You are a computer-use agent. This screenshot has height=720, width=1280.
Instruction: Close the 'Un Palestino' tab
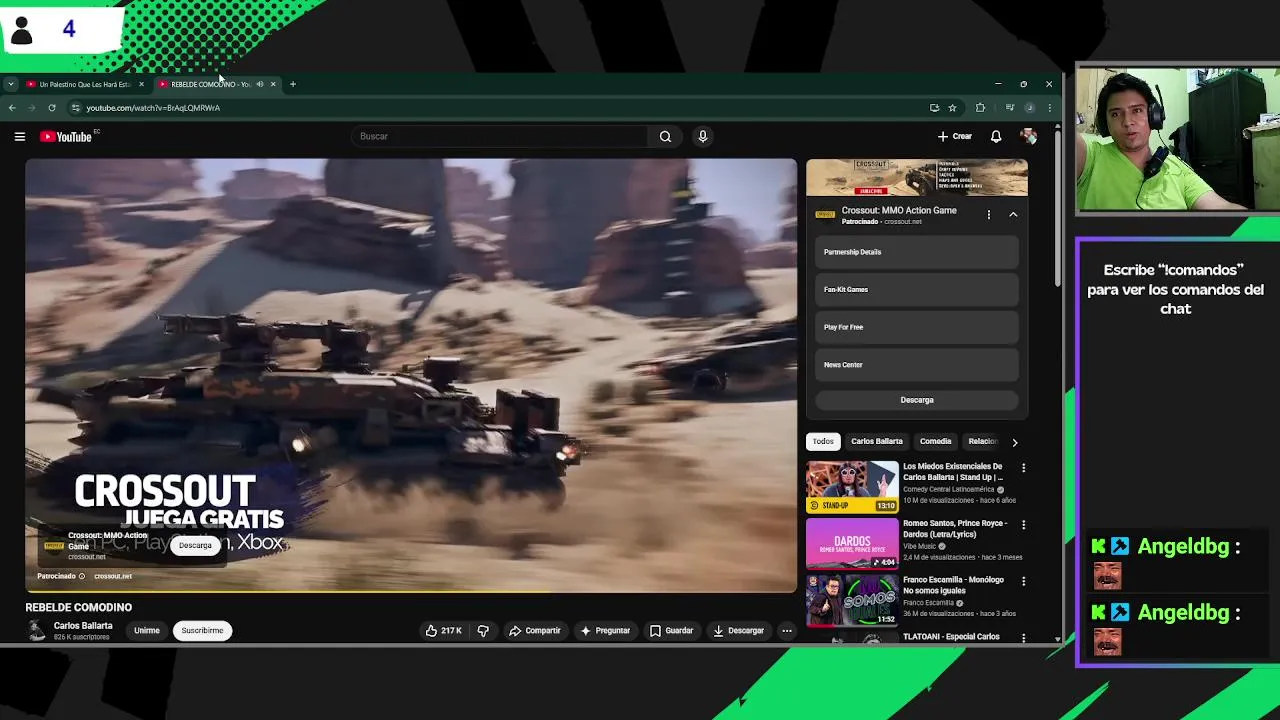click(x=141, y=84)
